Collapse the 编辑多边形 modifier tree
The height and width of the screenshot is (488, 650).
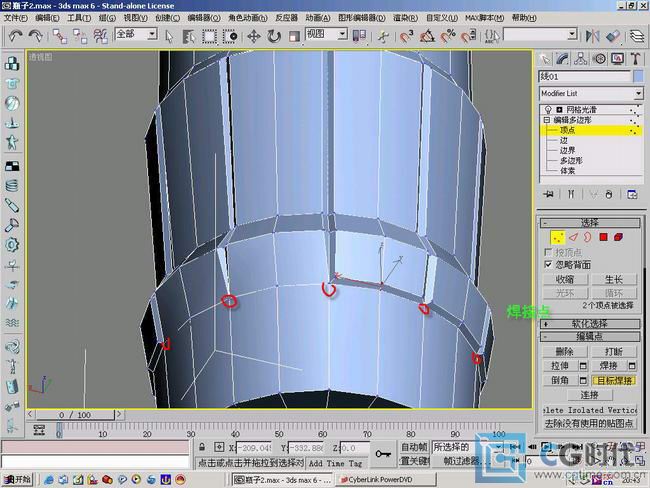click(x=546, y=120)
